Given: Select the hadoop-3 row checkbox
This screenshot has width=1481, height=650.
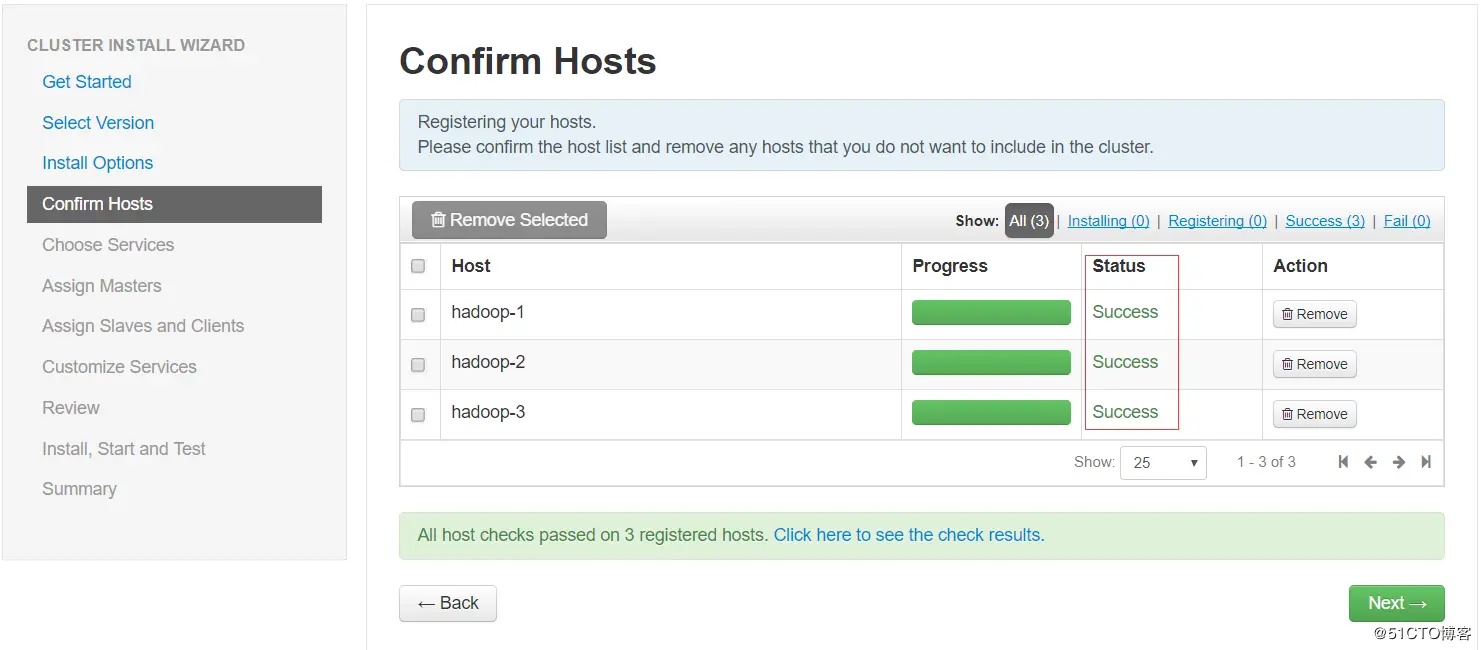Looking at the screenshot, I should coord(418,414).
